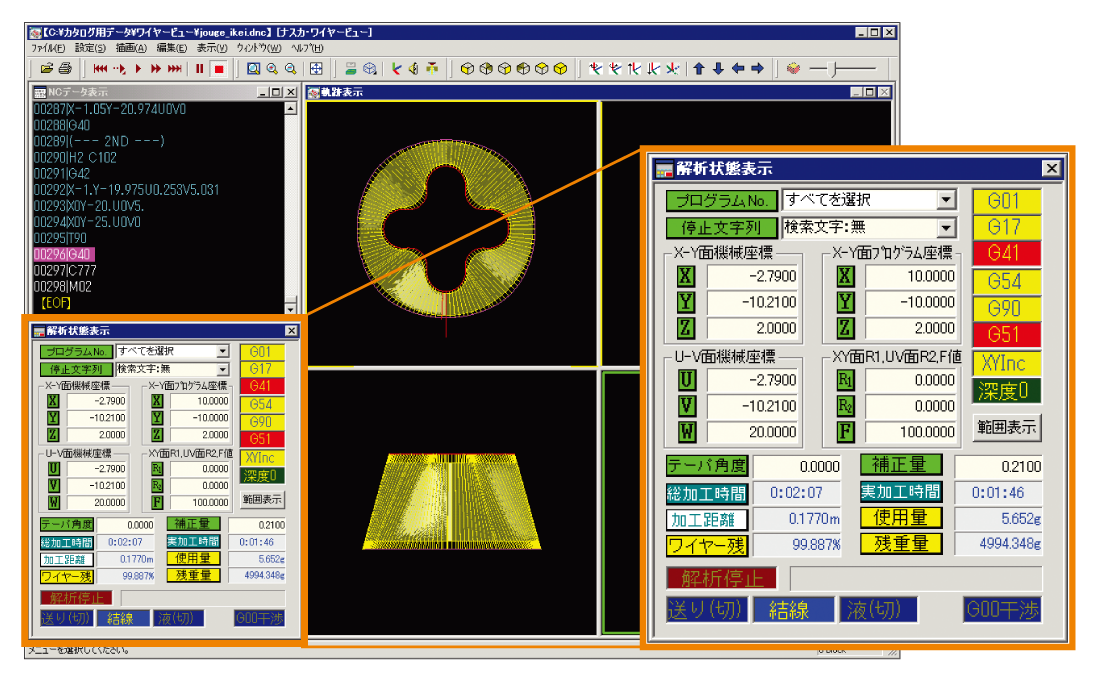Click テーパ角度 button in enlarged panel
Image resolution: width=1094 pixels, height=680 pixels.
pos(707,465)
